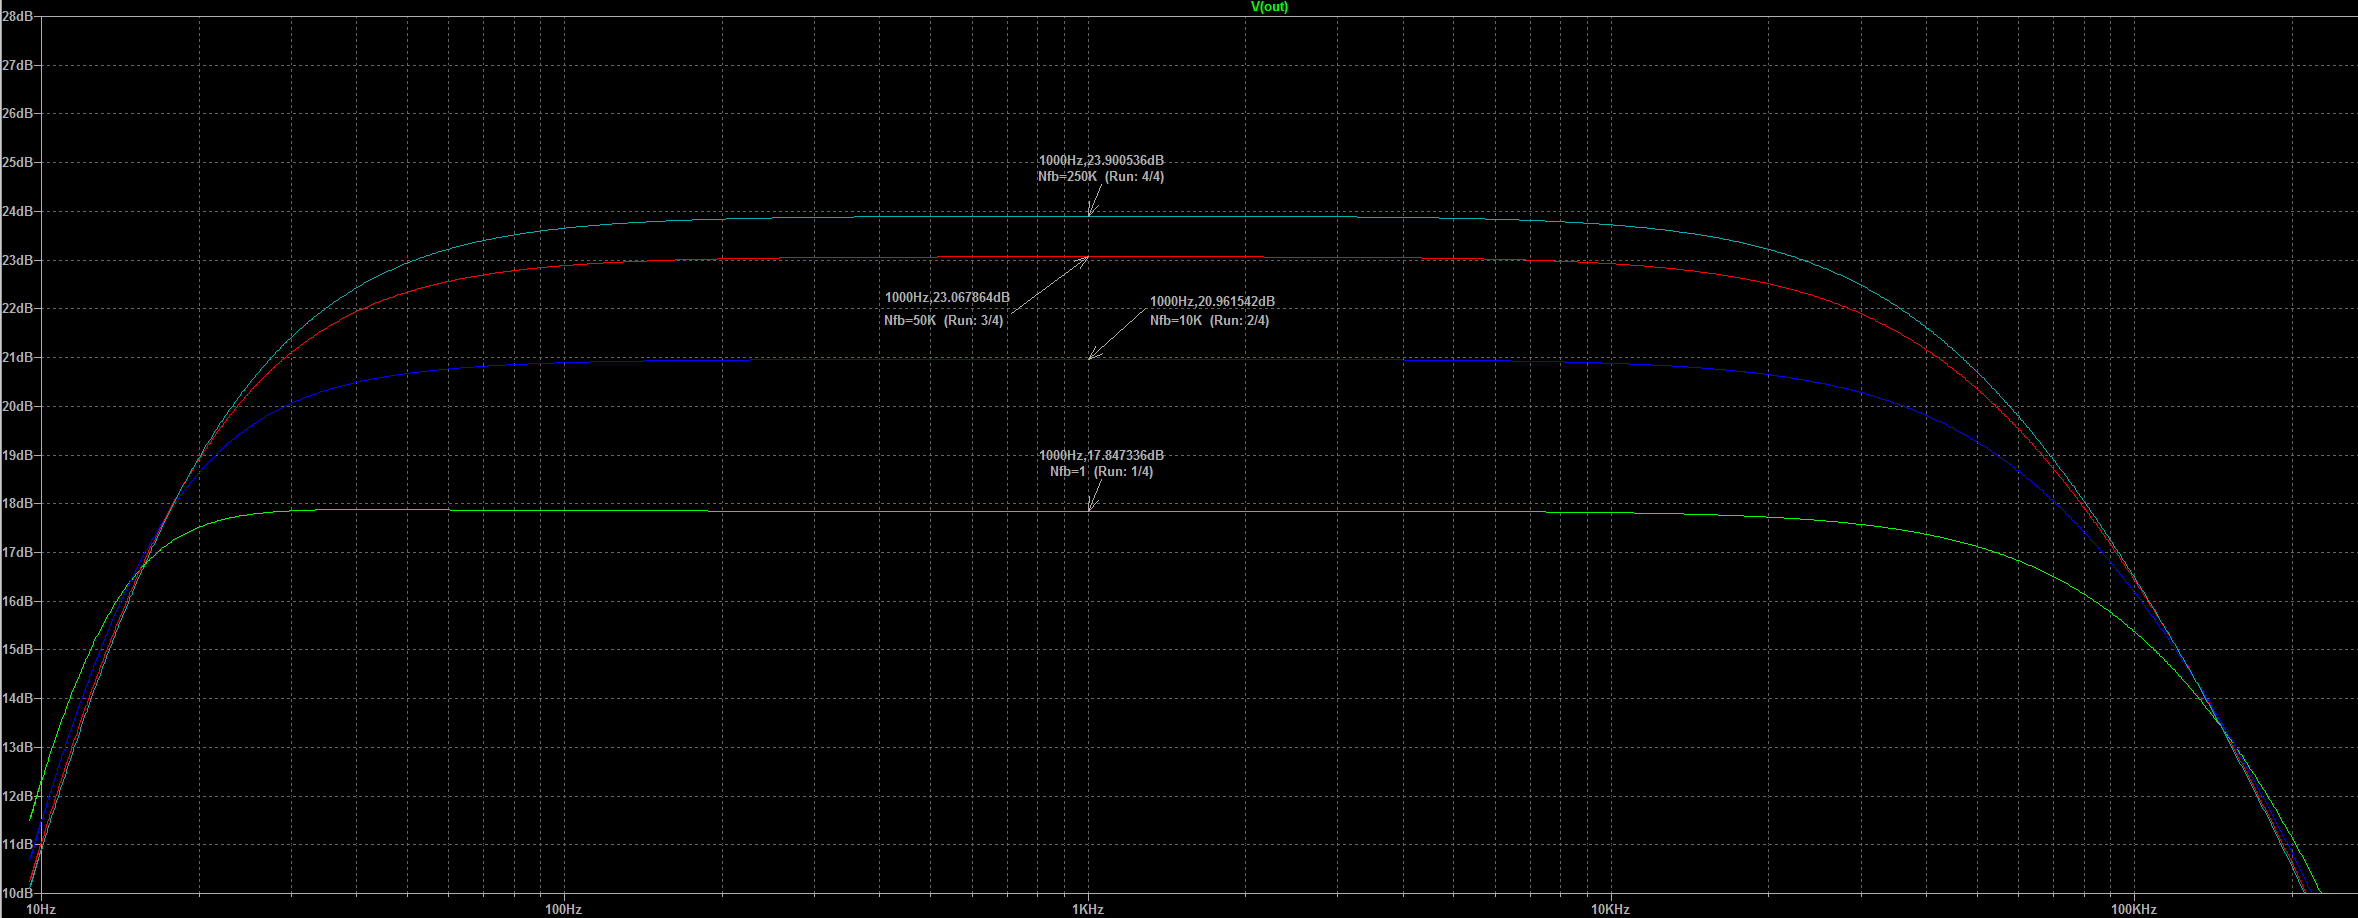Select the 100KHz frequency axis label
The height and width of the screenshot is (918, 2358).
[x=2133, y=909]
